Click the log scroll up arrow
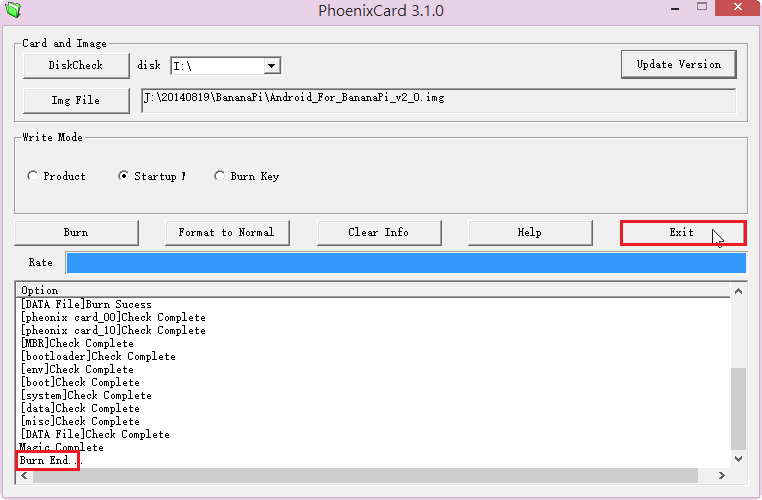This screenshot has height=500, width=762. click(x=738, y=292)
